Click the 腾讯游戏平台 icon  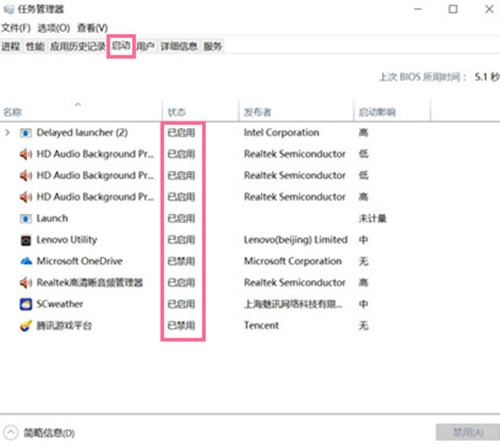click(26, 326)
